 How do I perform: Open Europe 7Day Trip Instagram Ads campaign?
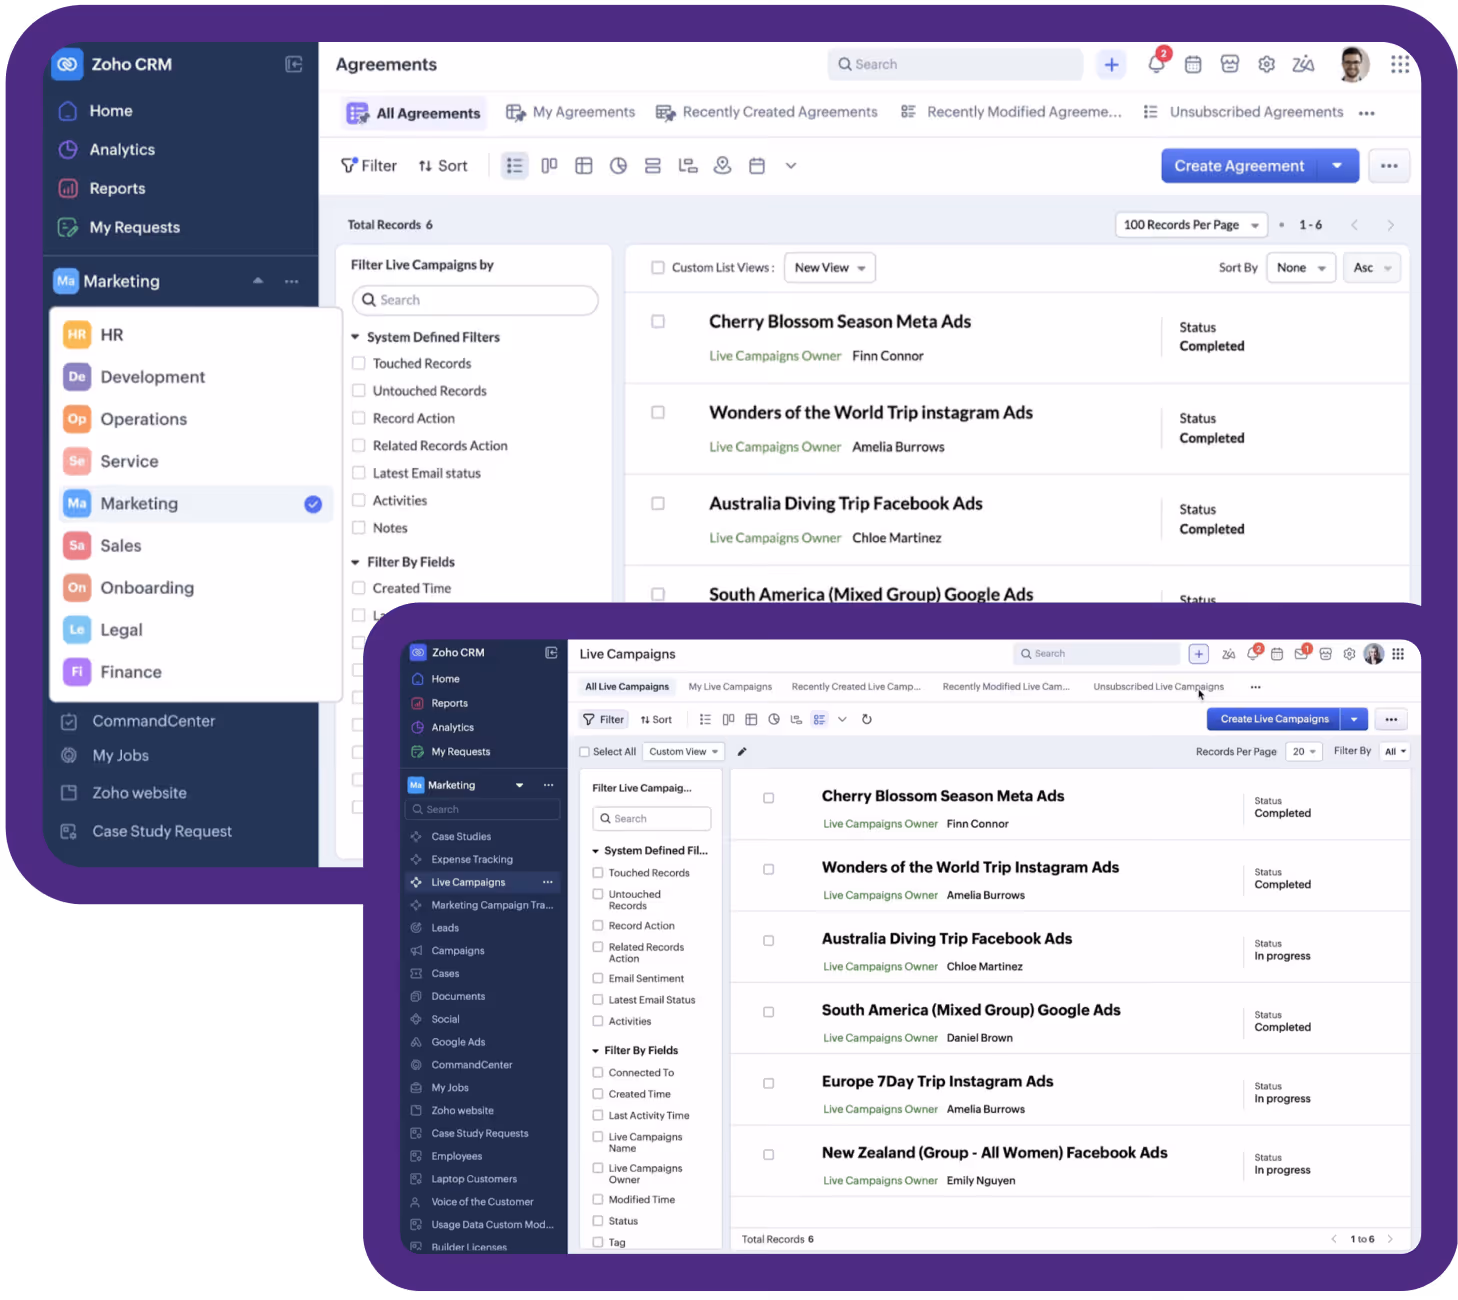(x=937, y=1082)
